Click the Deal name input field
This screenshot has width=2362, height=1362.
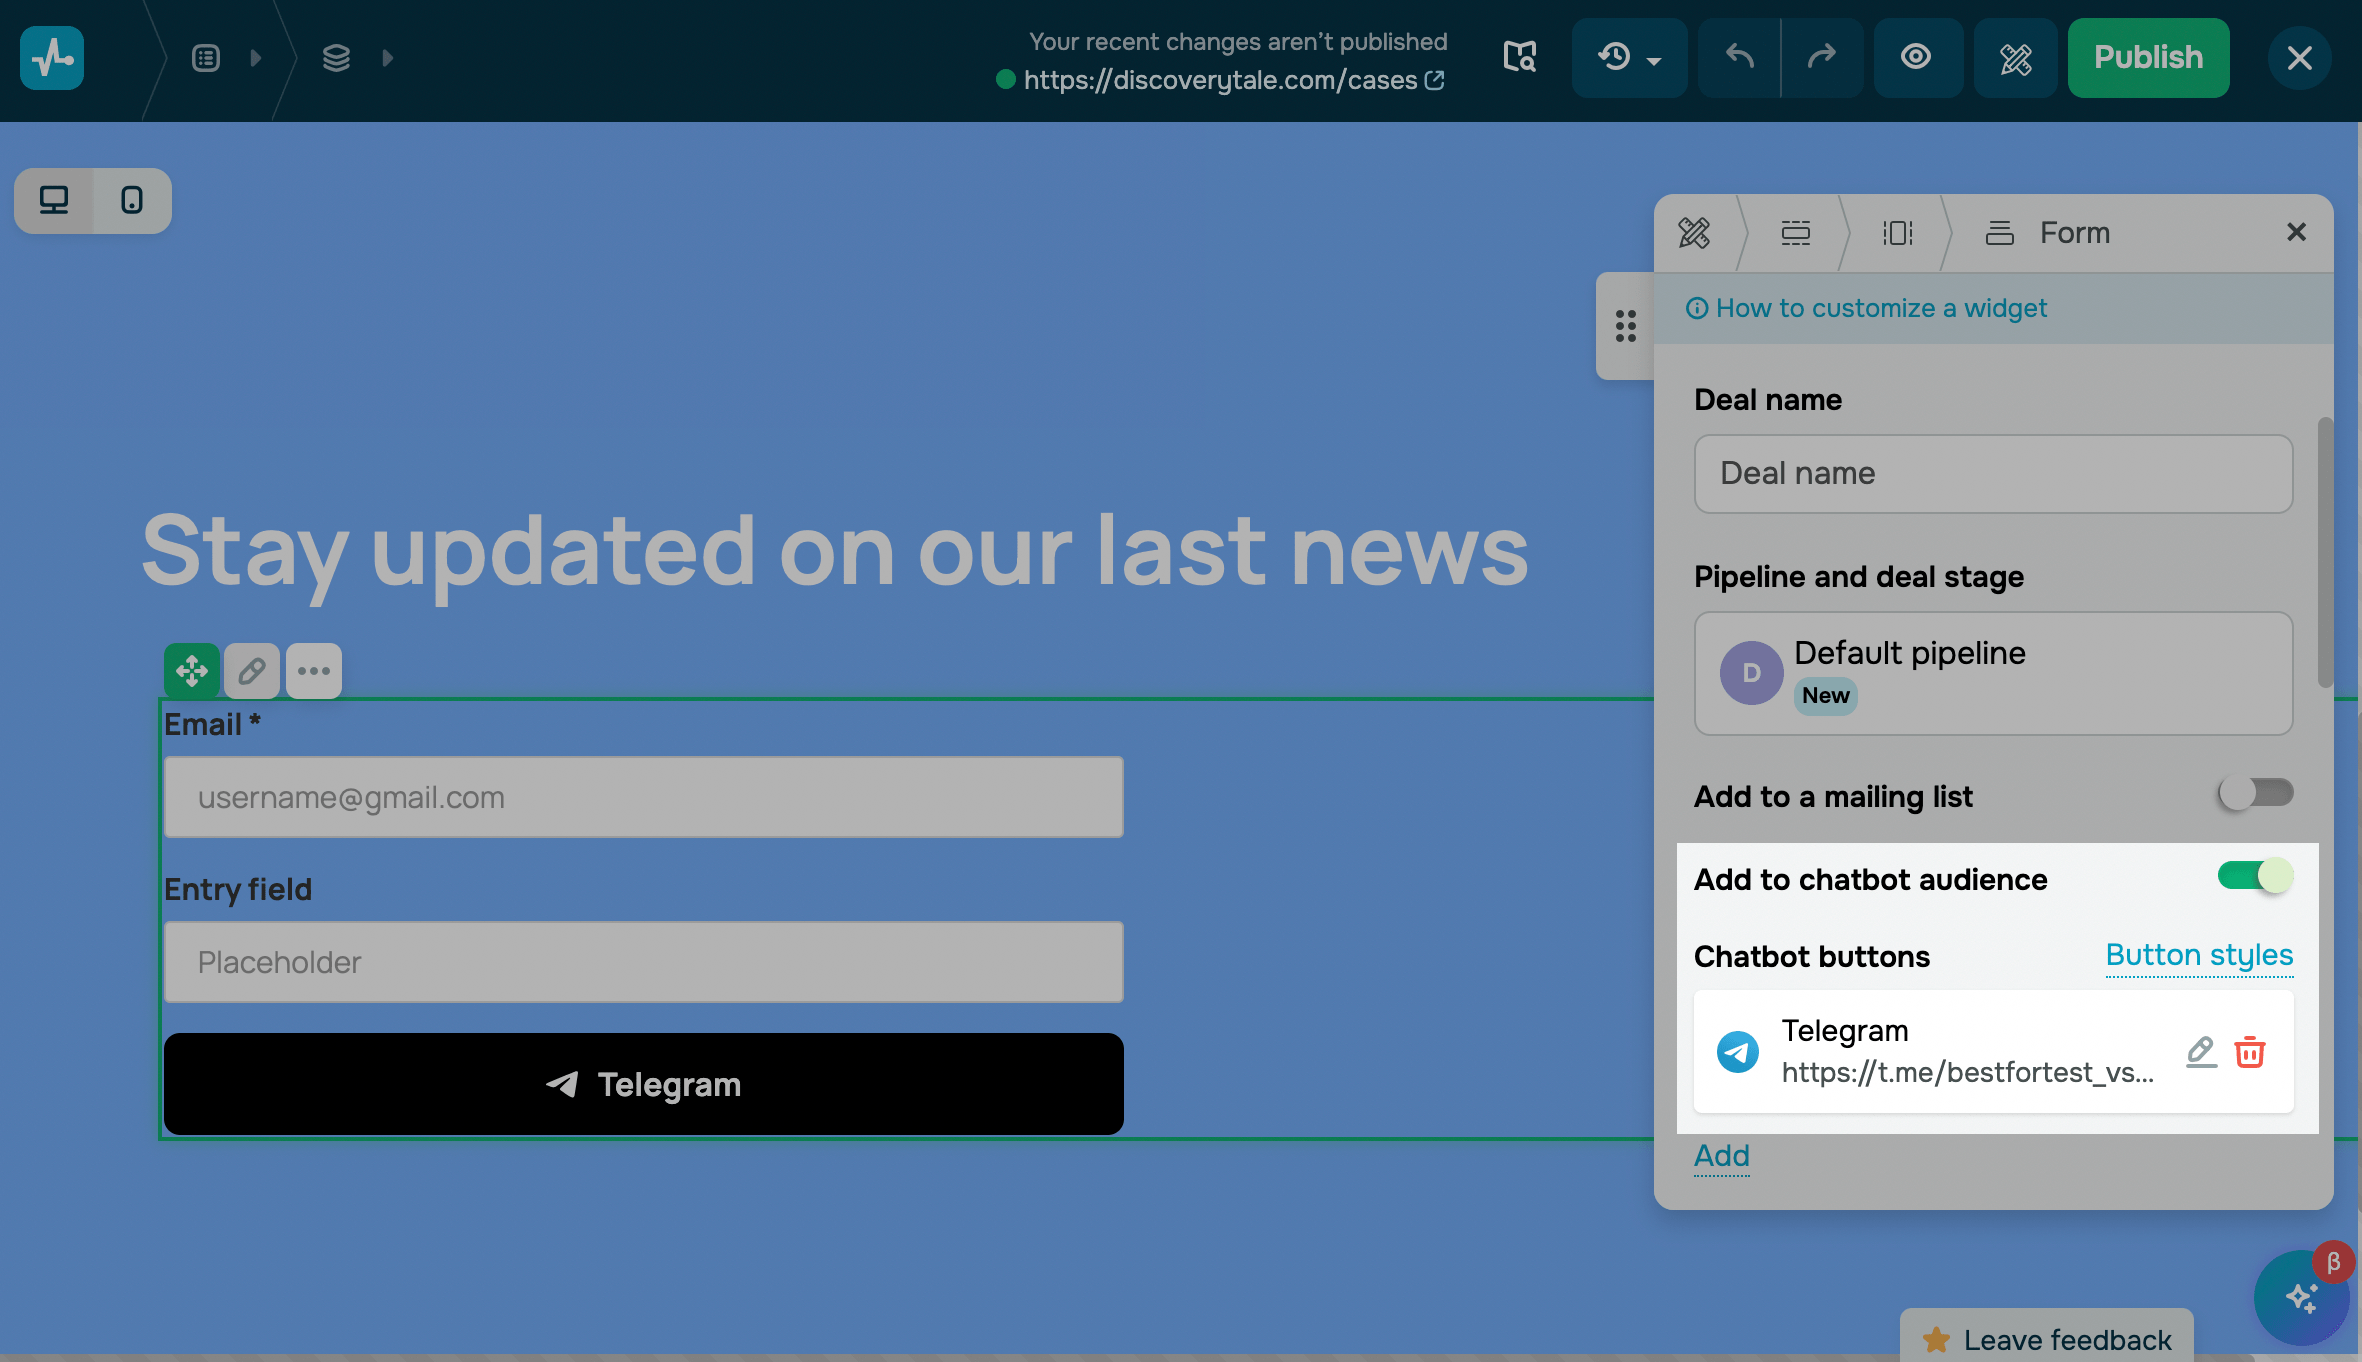point(1993,474)
